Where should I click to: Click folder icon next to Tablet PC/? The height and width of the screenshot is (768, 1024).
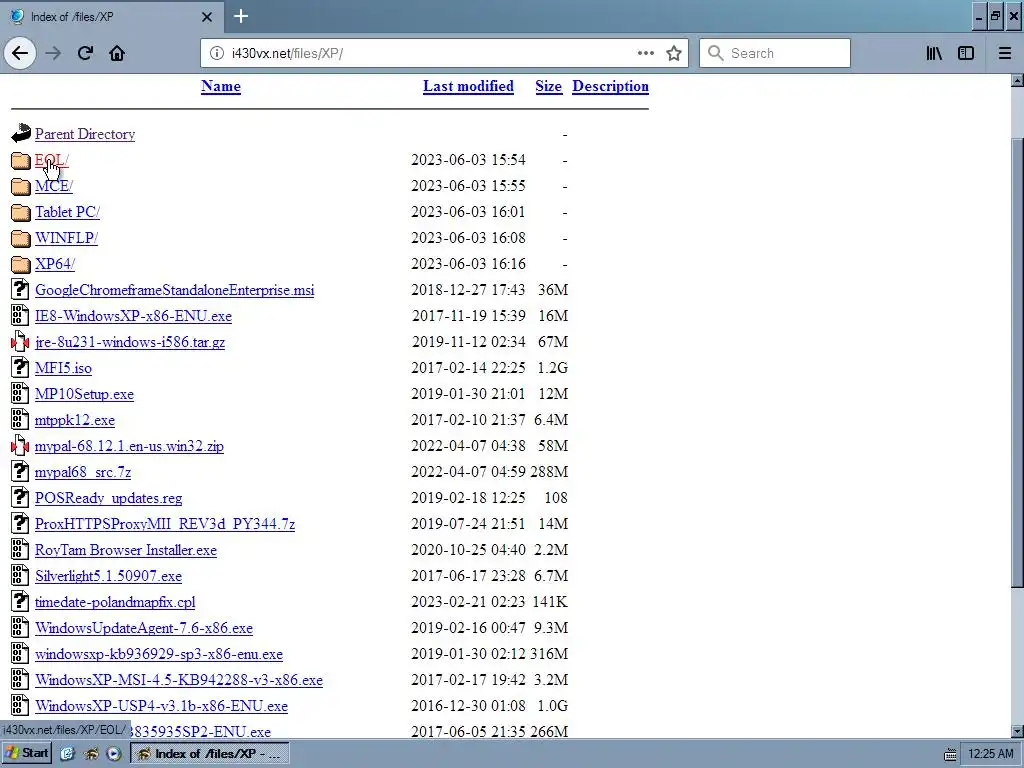tap(21, 212)
